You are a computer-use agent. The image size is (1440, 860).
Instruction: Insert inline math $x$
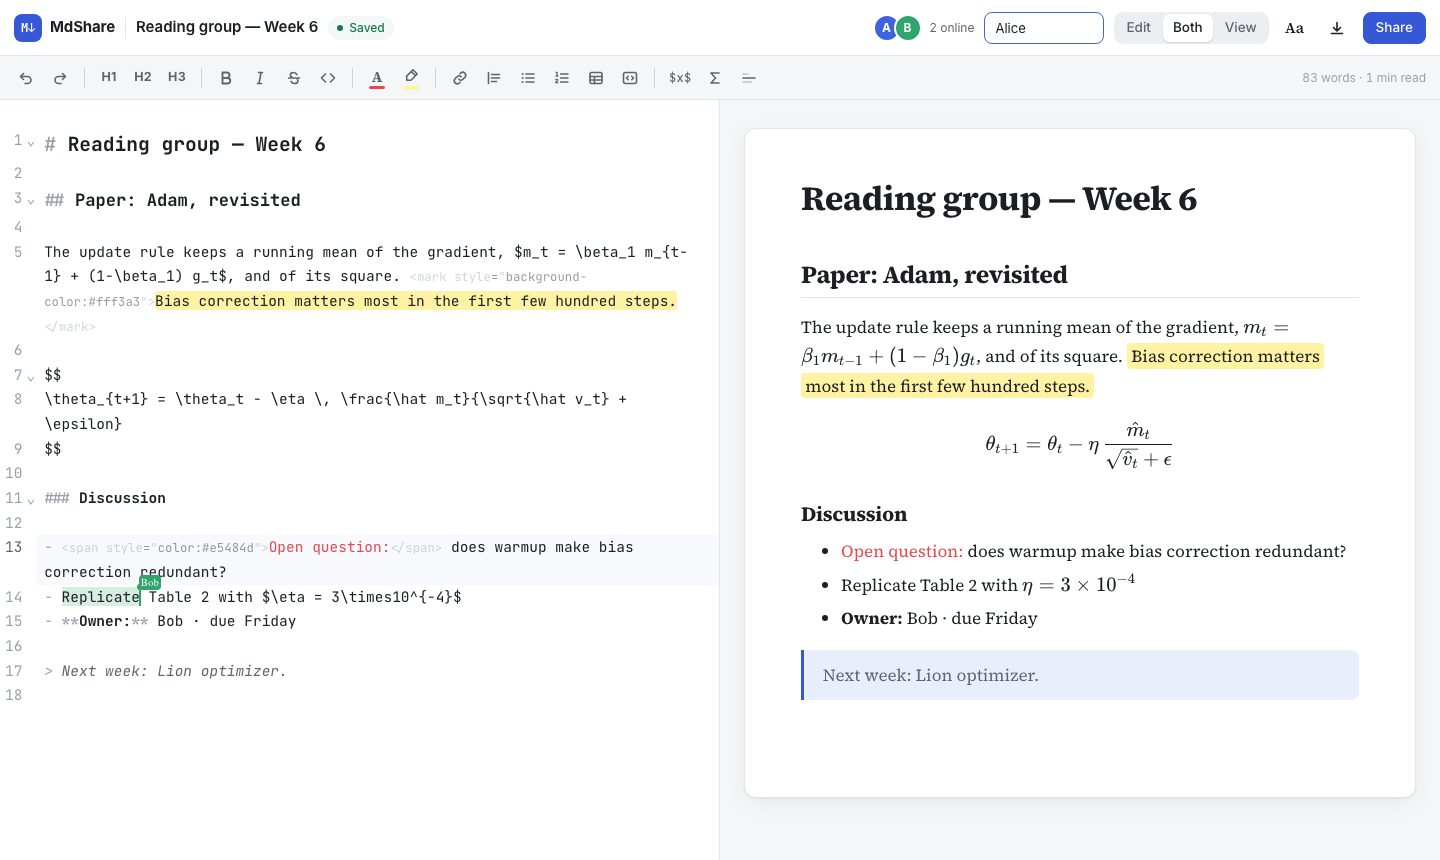coord(680,78)
